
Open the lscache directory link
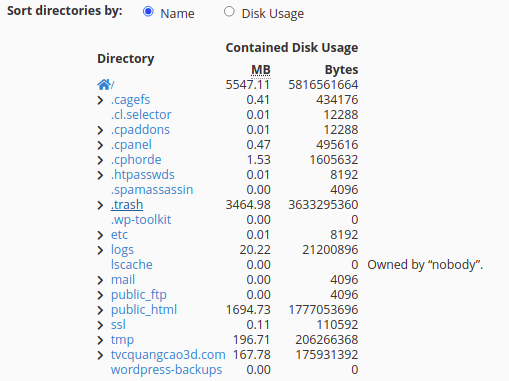click(132, 265)
